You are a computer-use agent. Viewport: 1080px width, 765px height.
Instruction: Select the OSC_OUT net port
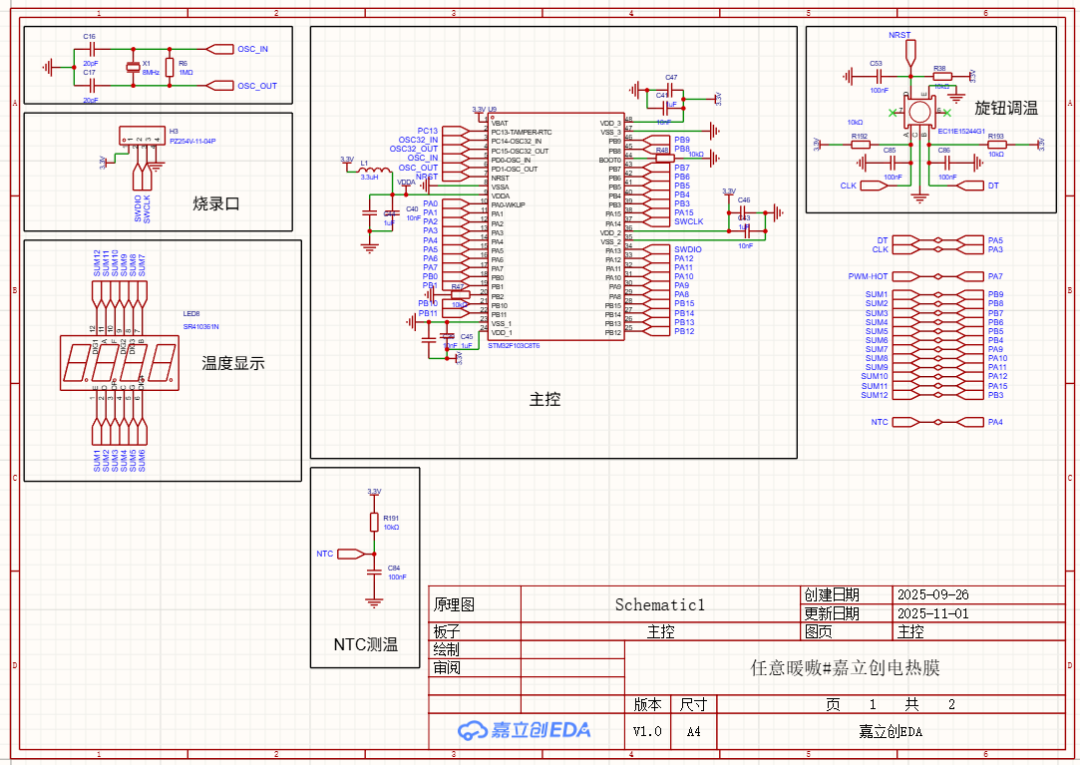point(220,85)
